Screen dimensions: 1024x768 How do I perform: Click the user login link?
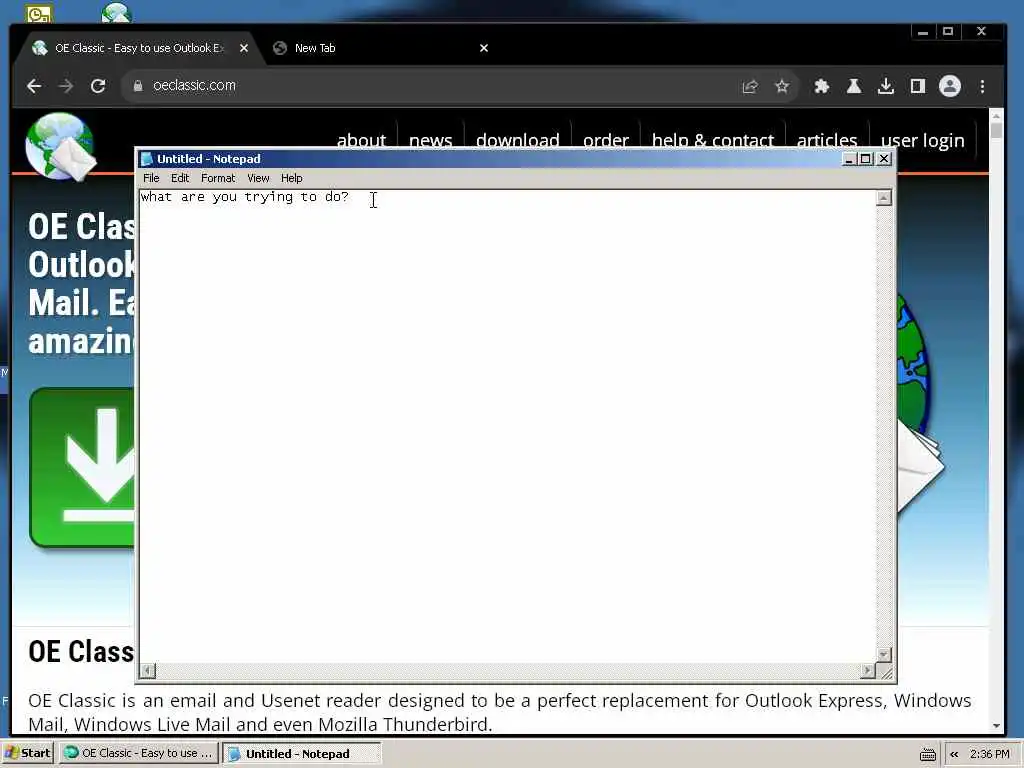[x=922, y=140]
